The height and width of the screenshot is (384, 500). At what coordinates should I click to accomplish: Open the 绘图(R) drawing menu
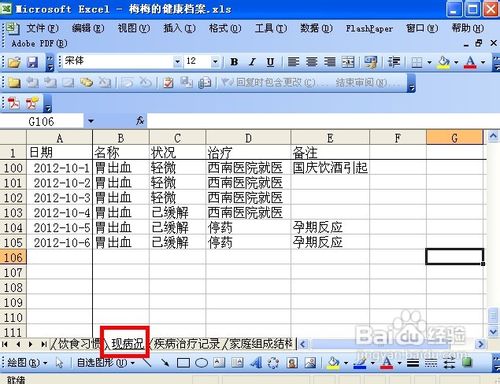coord(27,363)
